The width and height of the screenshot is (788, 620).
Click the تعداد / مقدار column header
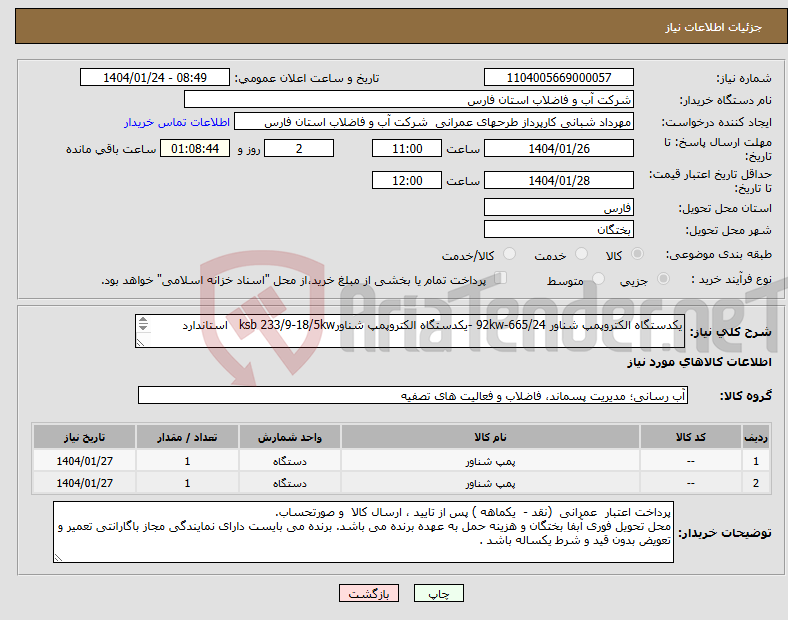[187, 437]
